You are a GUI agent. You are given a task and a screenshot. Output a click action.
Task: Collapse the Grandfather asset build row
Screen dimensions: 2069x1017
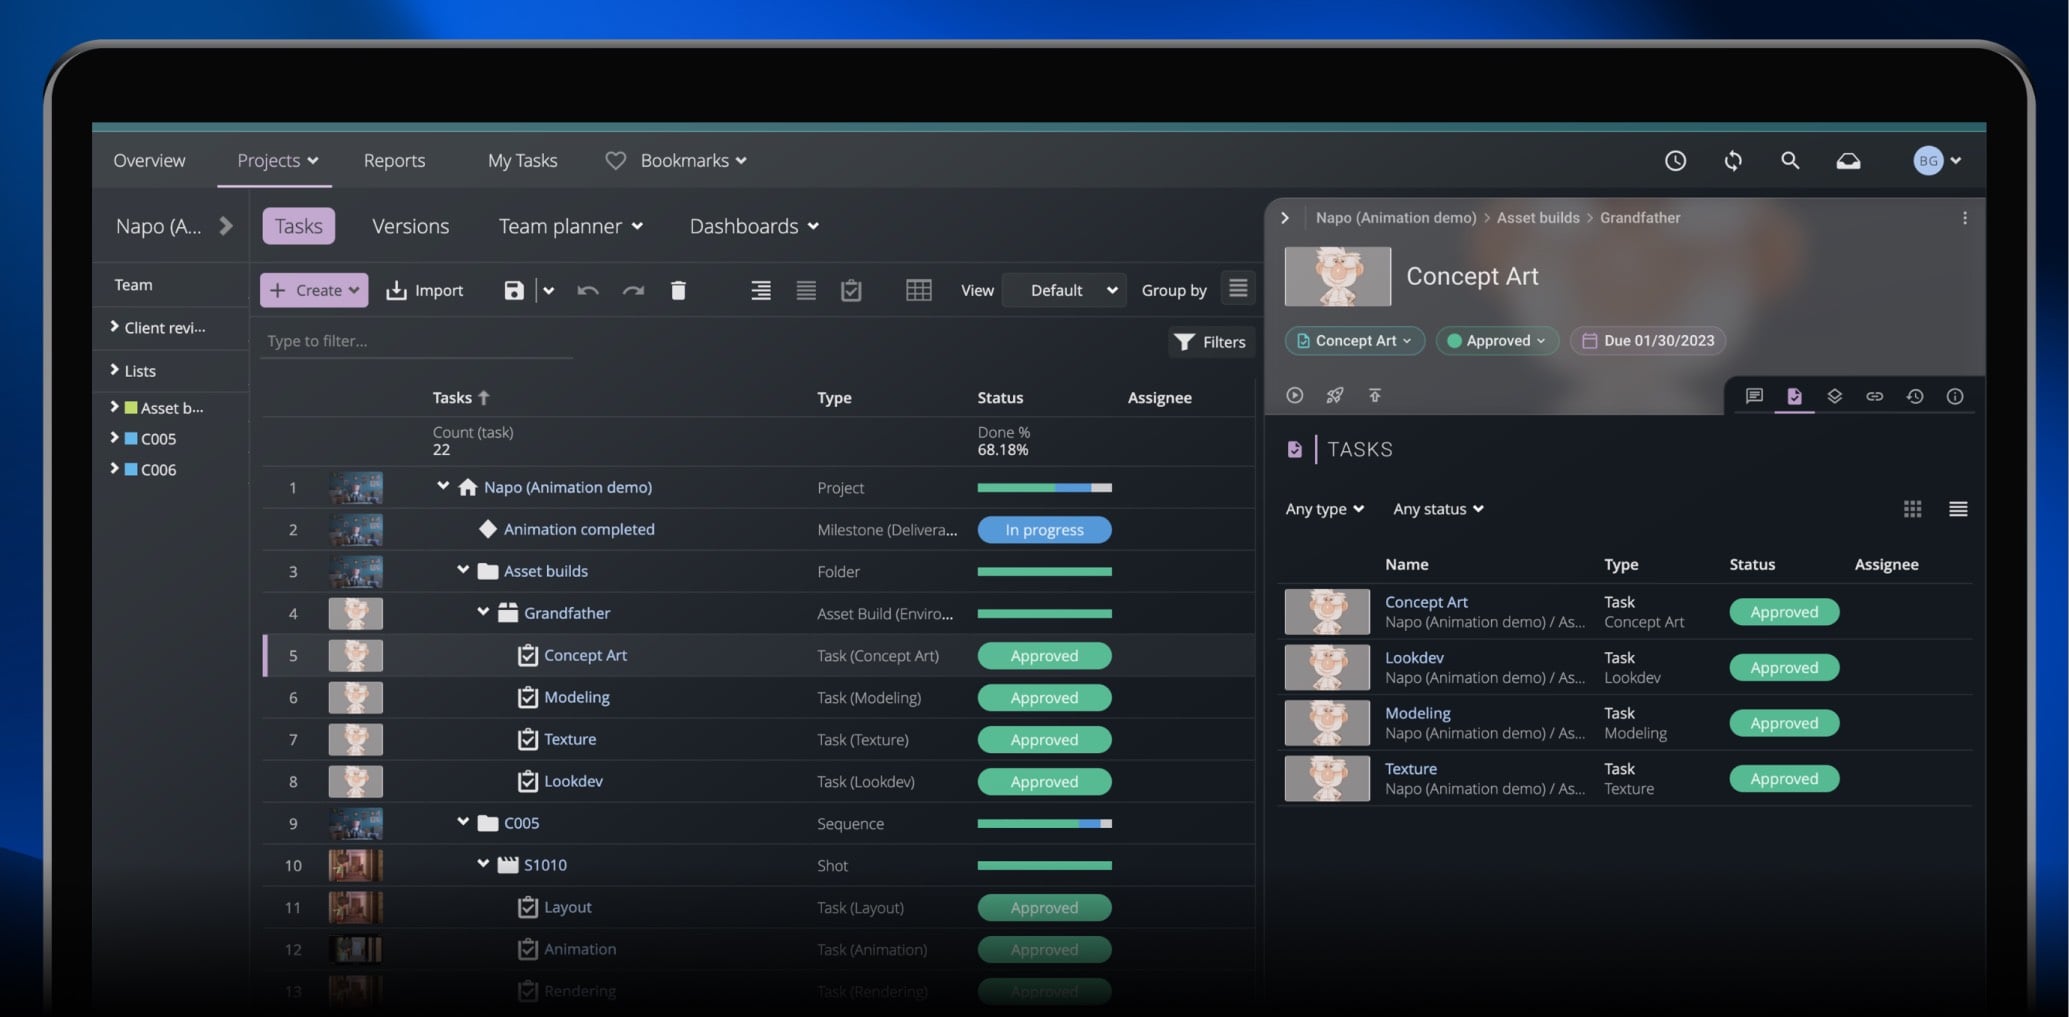point(483,612)
